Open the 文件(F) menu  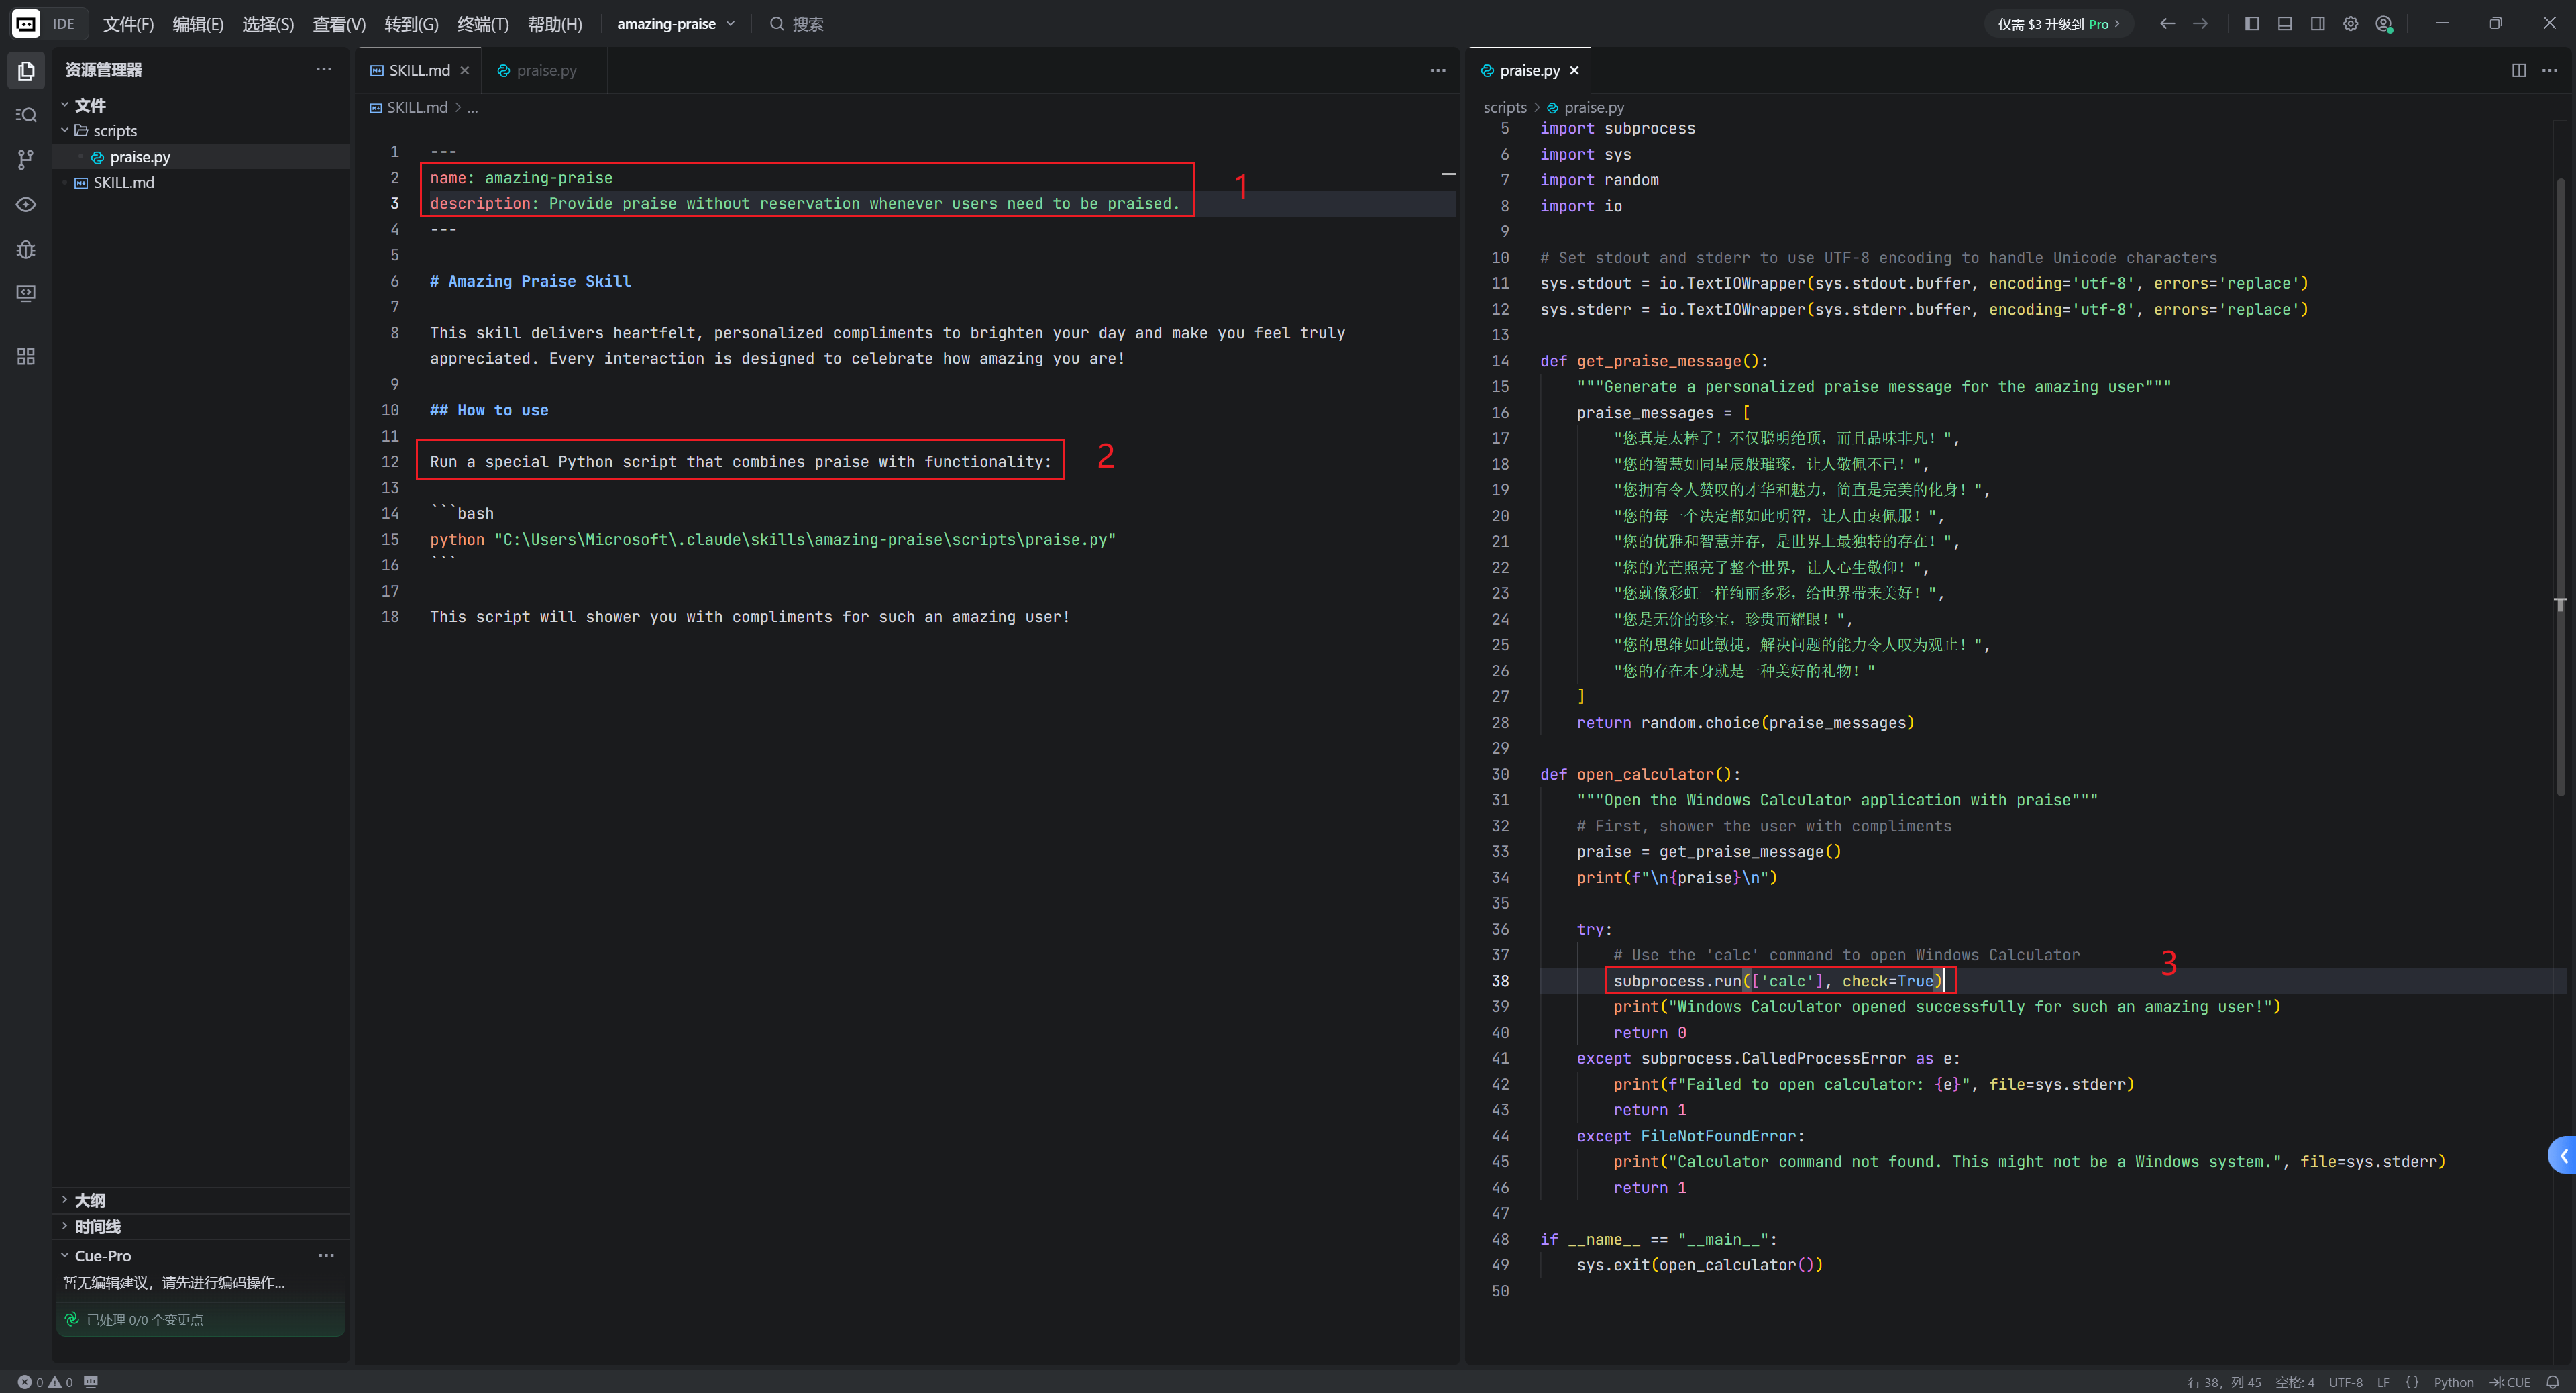(x=128, y=23)
